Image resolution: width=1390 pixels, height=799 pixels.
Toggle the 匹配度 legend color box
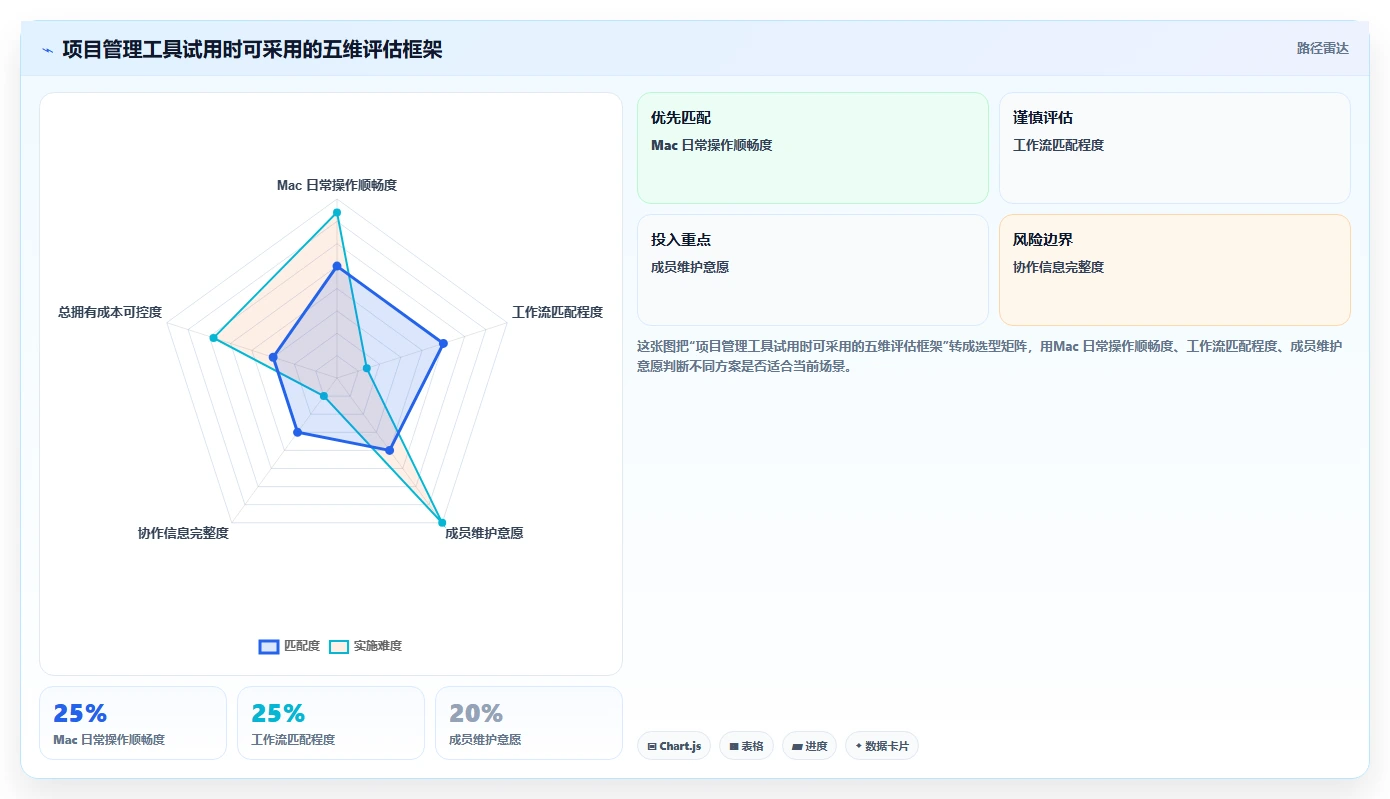click(x=269, y=646)
